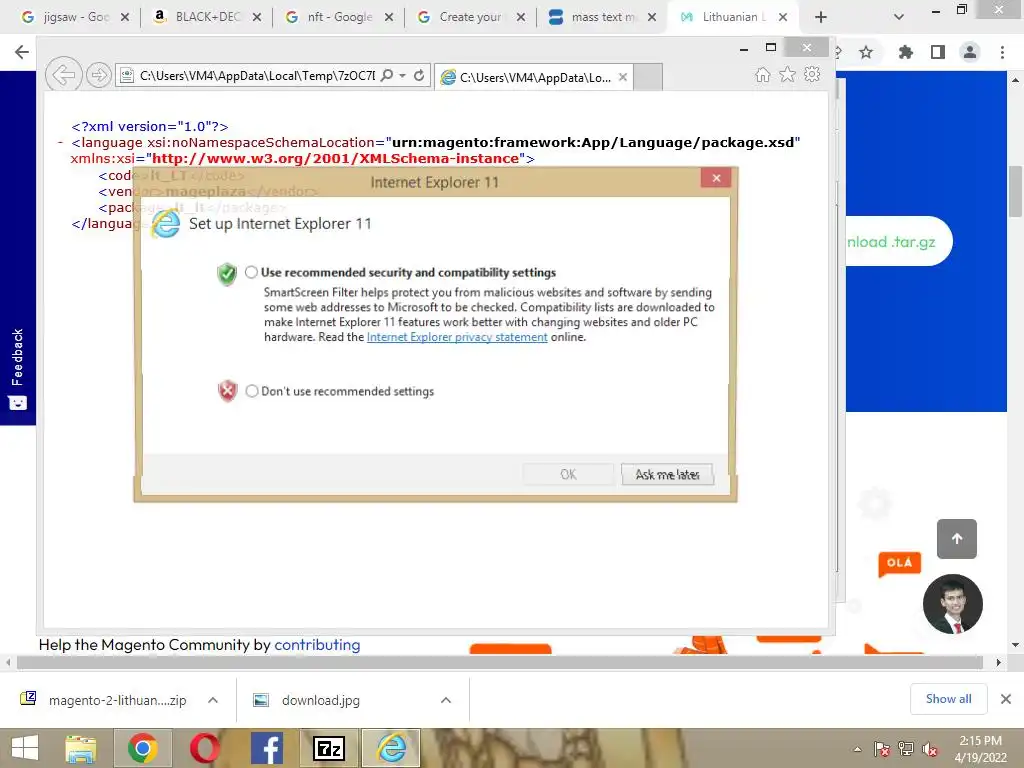
Task: Expand options for download.jpg download
Action: coord(446,700)
